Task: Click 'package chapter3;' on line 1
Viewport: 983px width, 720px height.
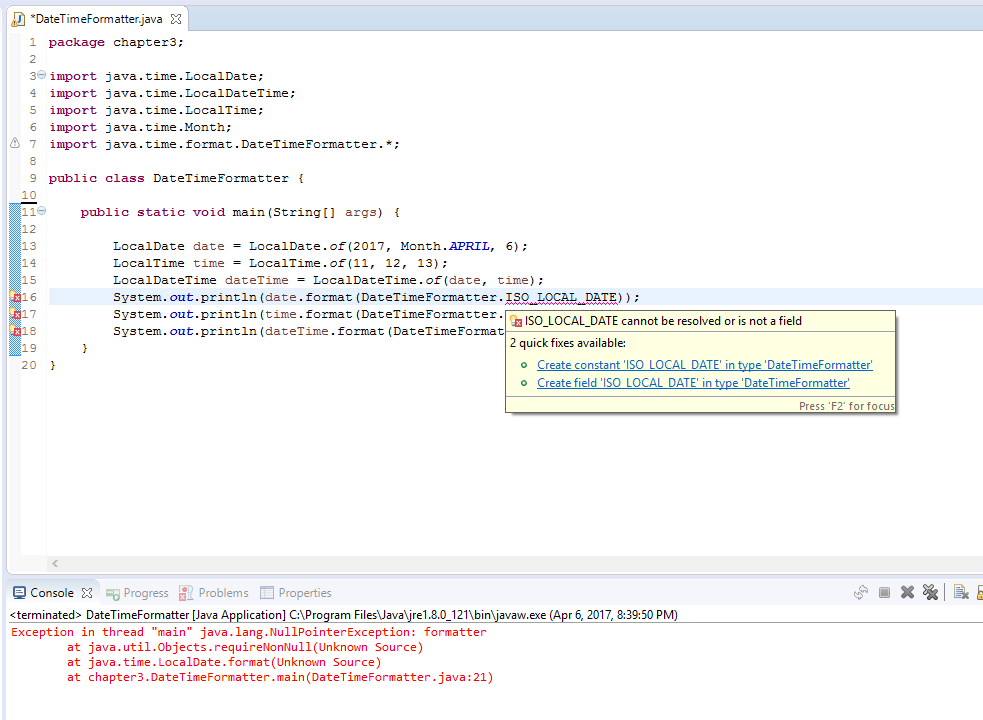Action: coord(116,42)
